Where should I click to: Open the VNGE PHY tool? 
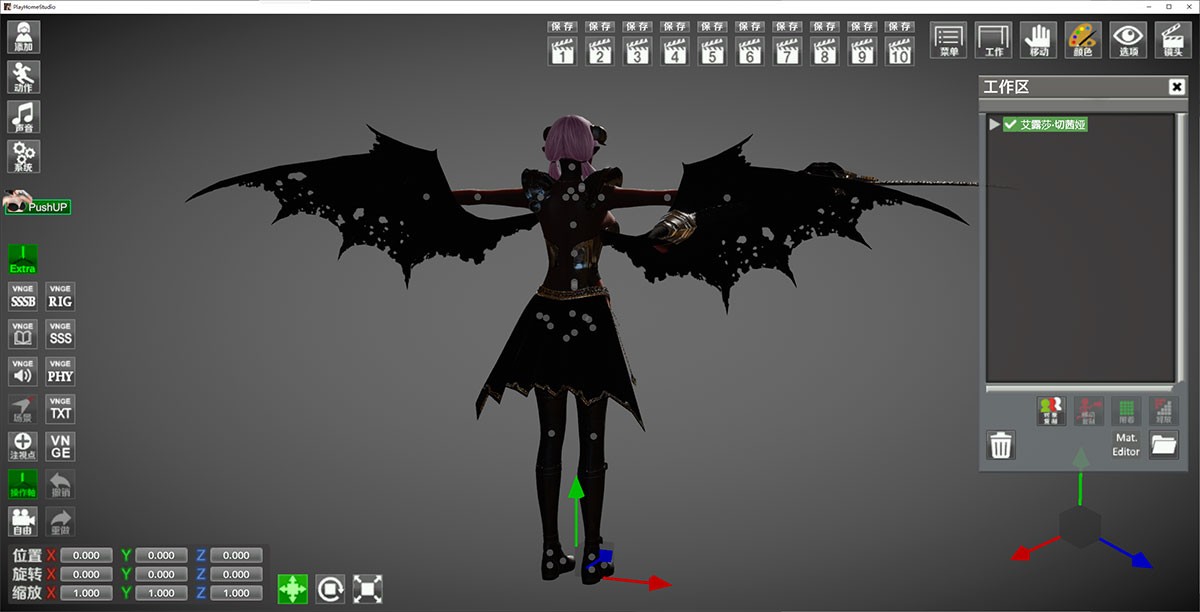click(61, 372)
